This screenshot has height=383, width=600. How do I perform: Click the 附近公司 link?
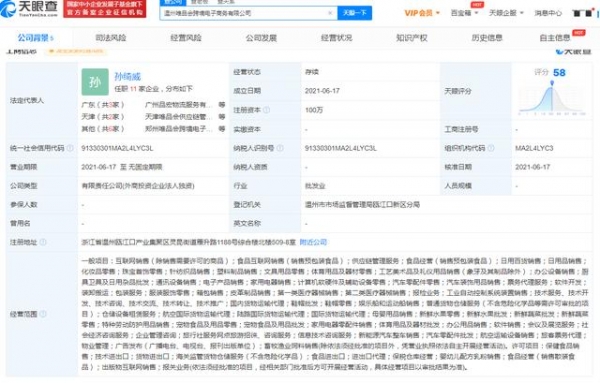coord(313,242)
